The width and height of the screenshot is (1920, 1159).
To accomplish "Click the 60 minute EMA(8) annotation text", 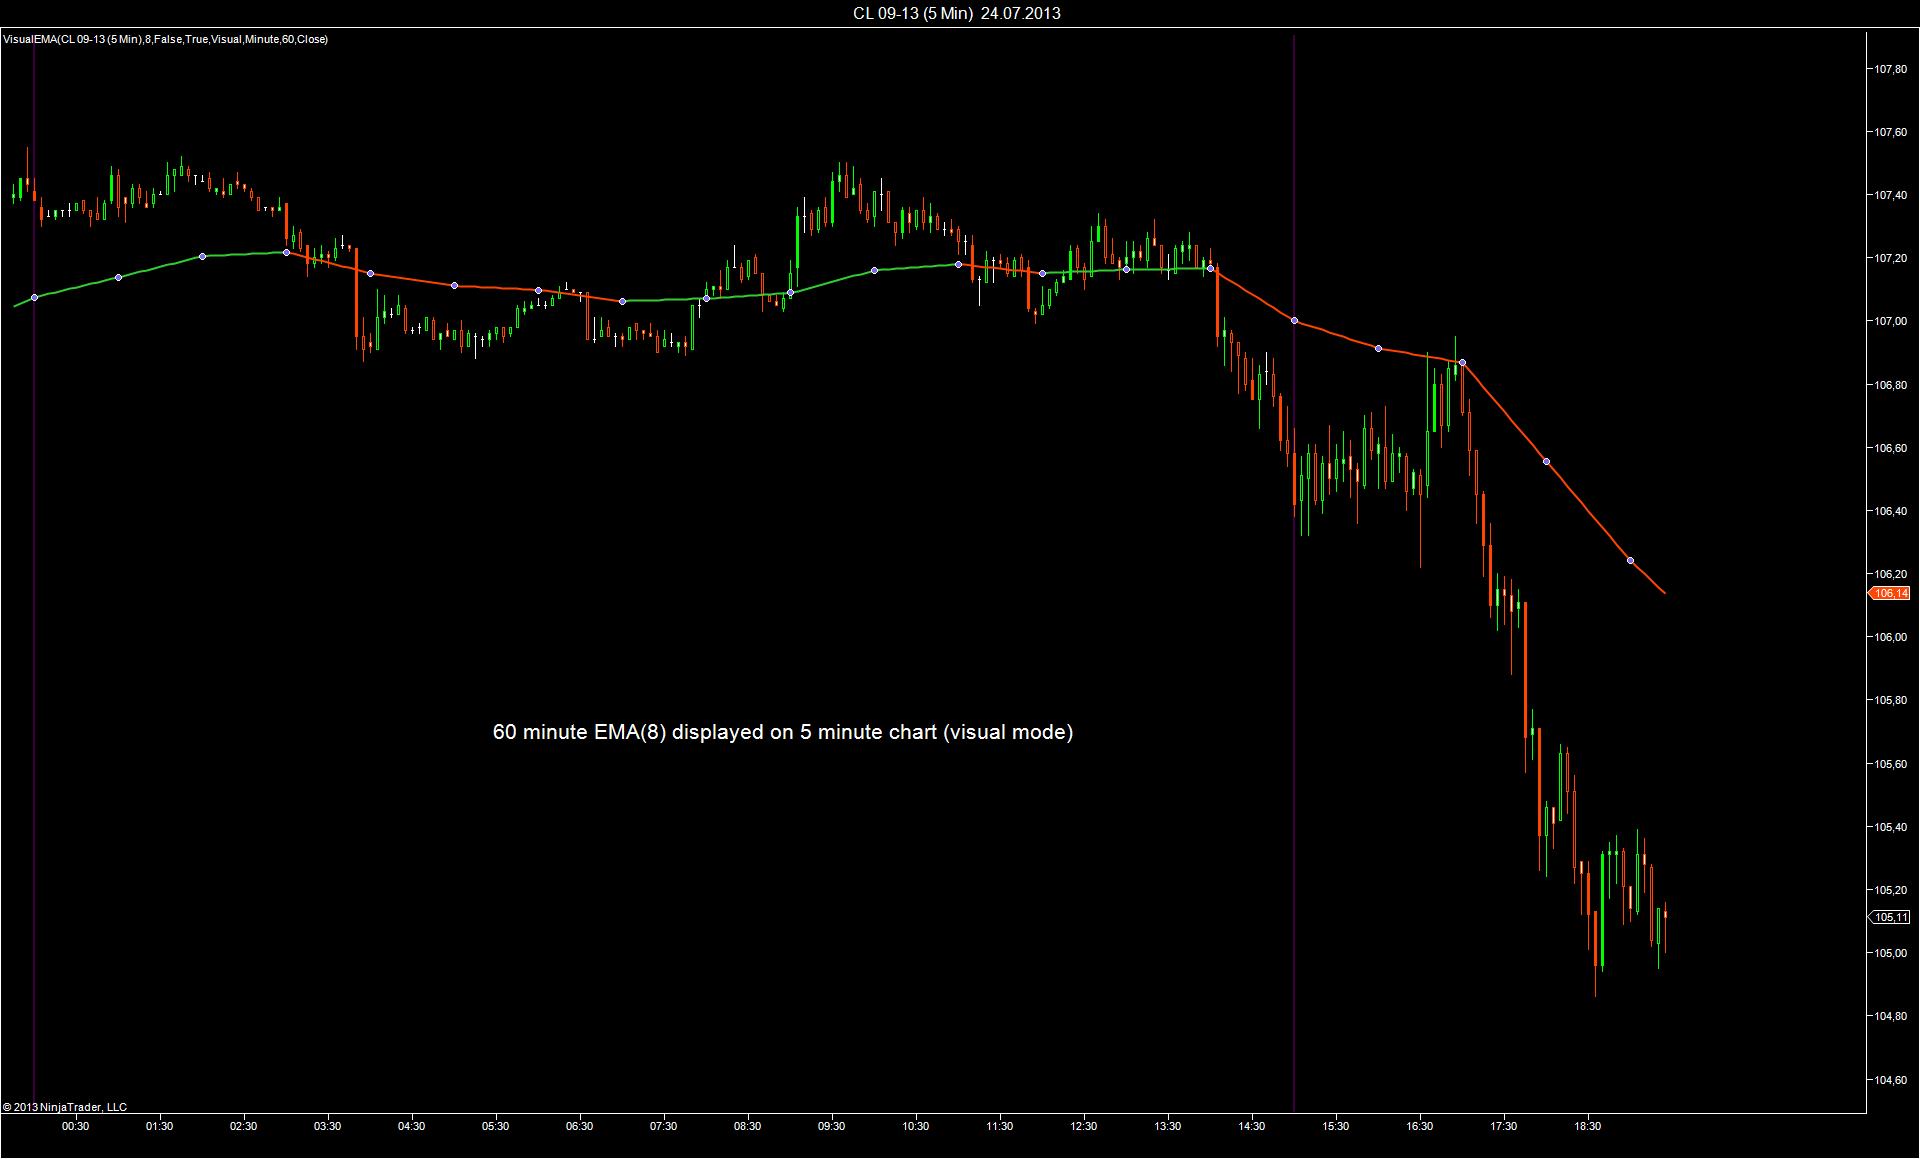I will (782, 732).
